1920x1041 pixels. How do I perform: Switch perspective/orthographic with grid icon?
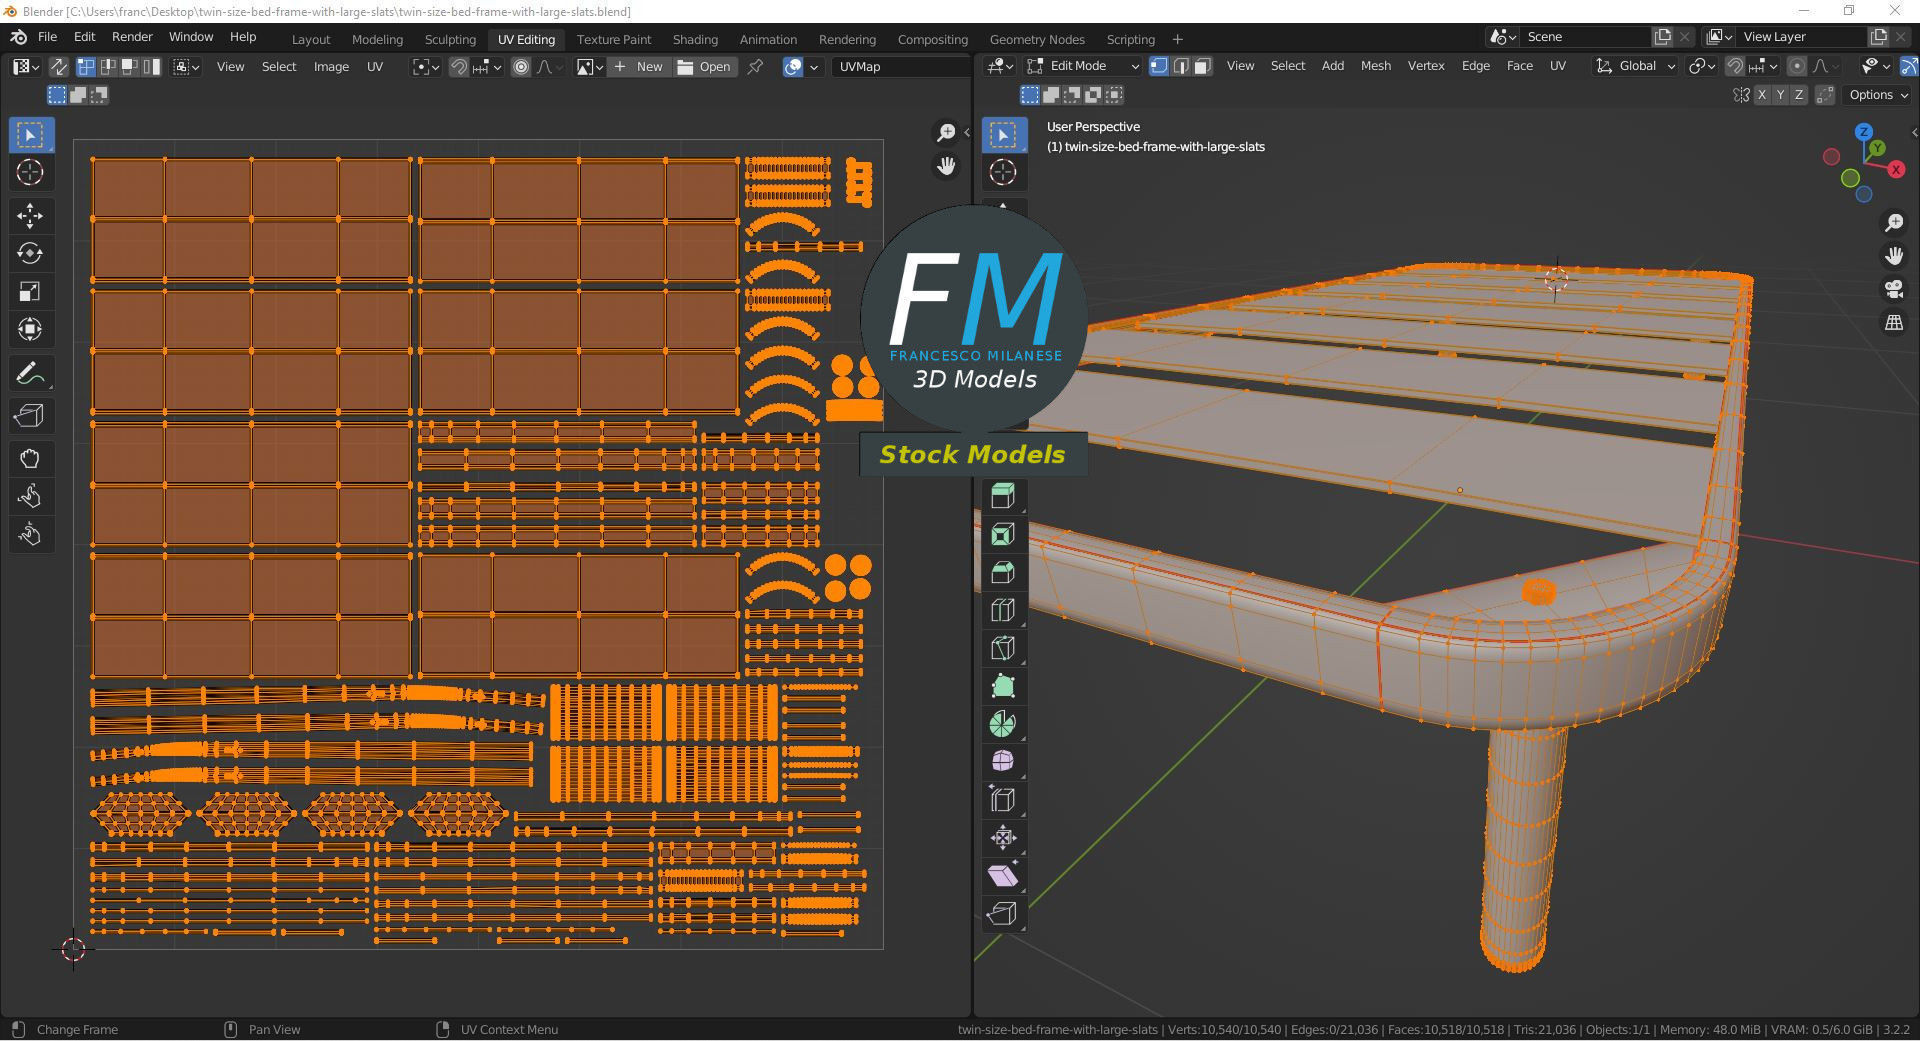(1894, 323)
